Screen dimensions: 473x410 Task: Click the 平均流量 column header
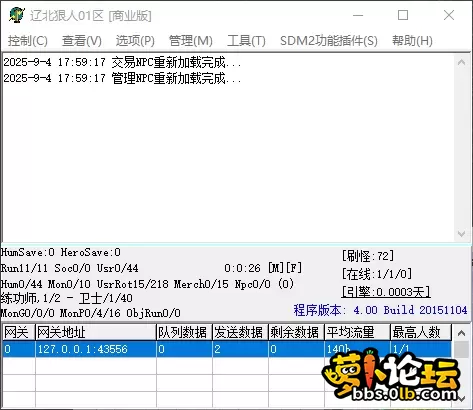(357, 332)
